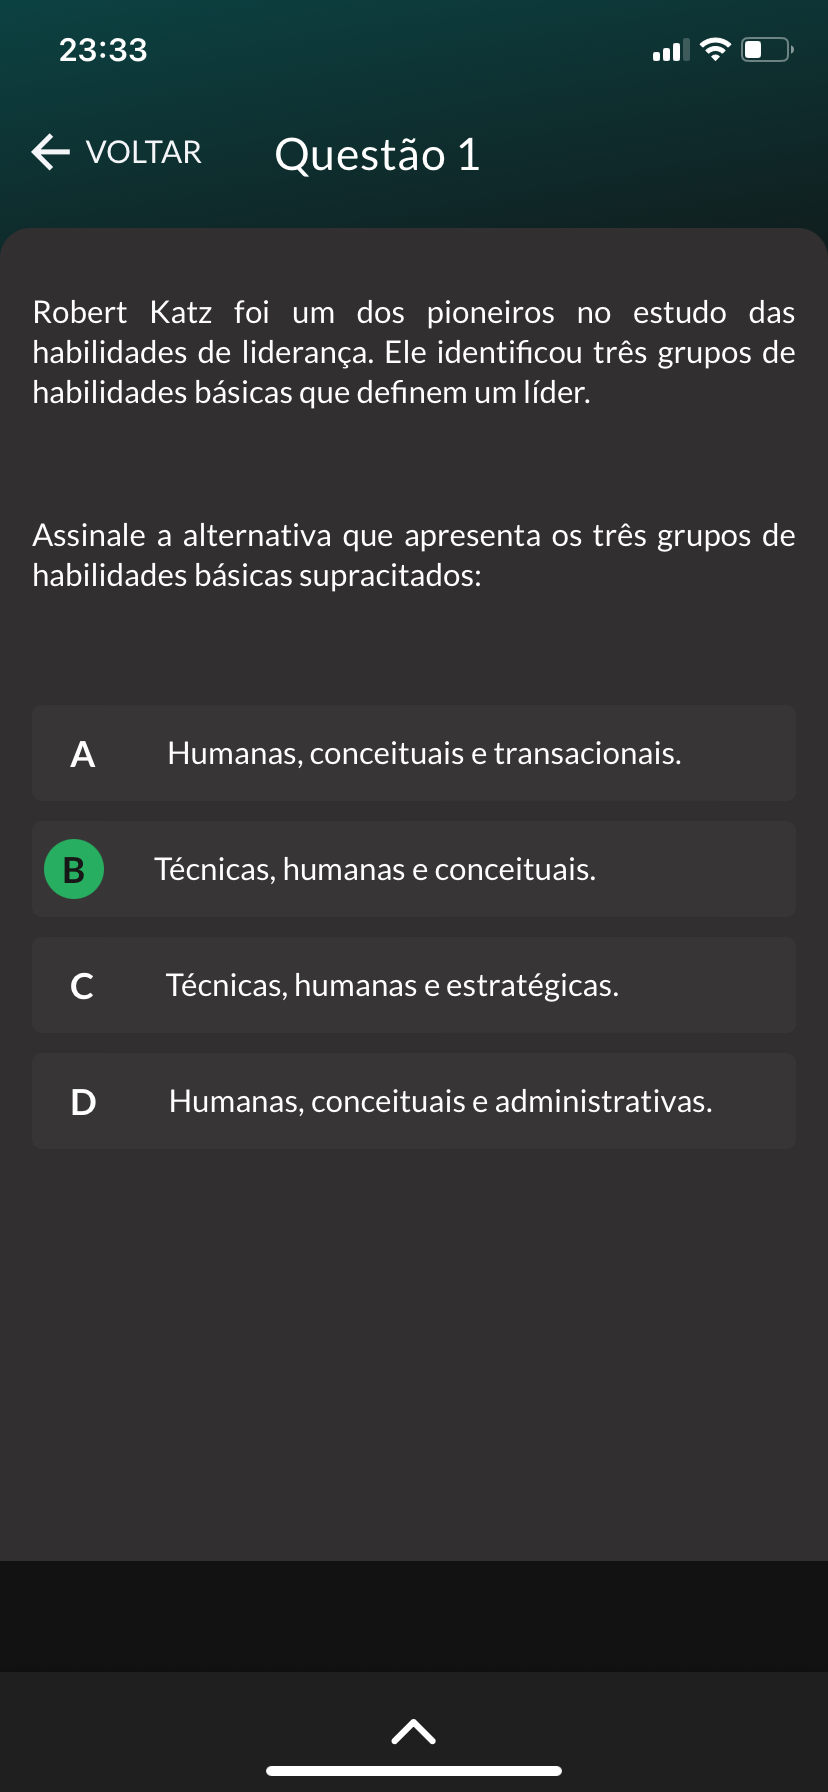
Task: Choose option letter A
Action: click(x=83, y=754)
